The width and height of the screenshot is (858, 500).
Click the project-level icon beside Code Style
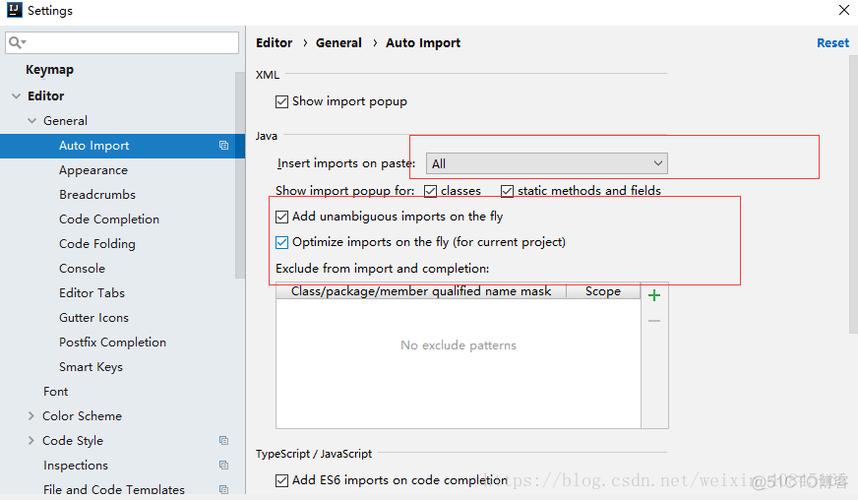pyautogui.click(x=224, y=441)
